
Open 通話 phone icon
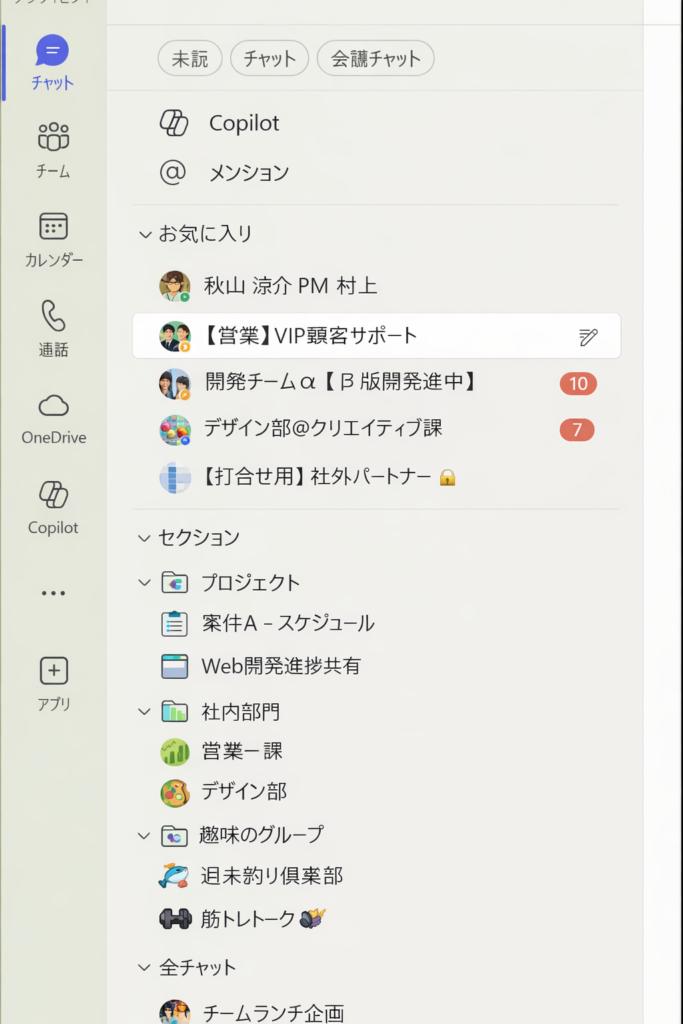pos(53,316)
